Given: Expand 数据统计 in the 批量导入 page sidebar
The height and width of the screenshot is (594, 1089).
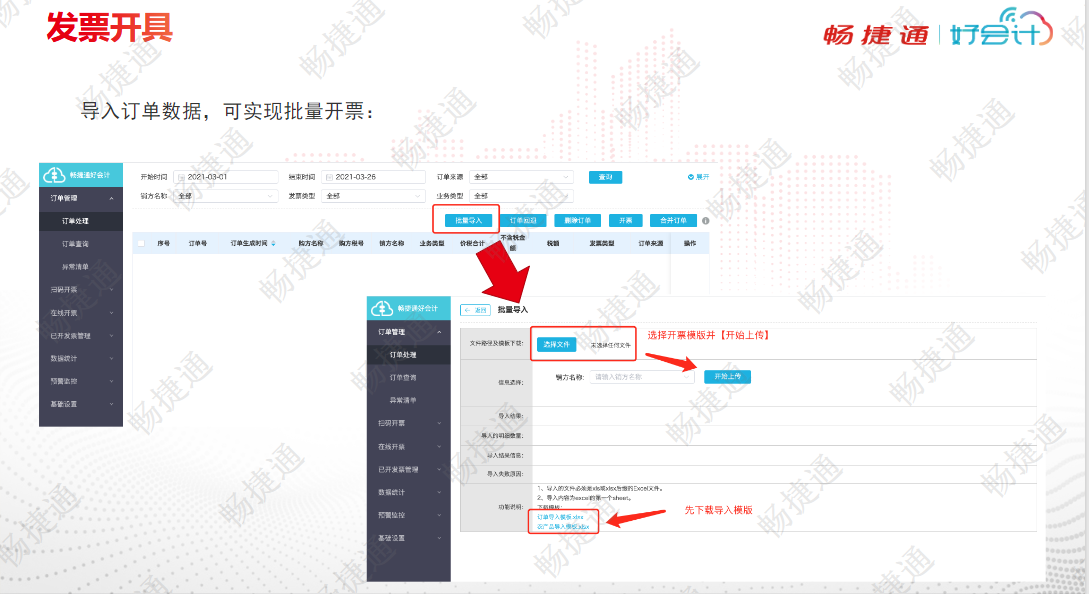Looking at the screenshot, I should coord(439,492).
